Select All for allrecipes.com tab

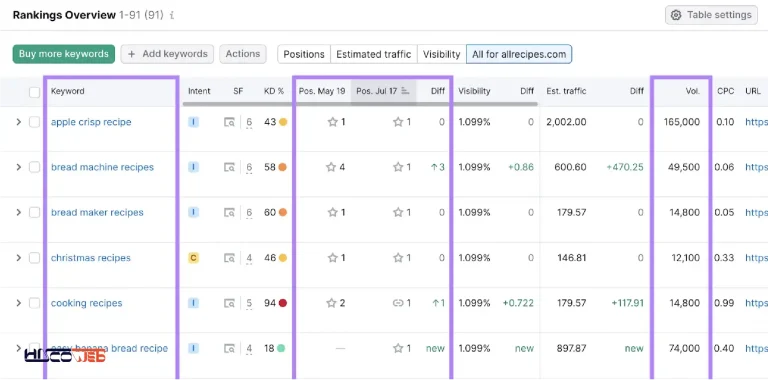(x=519, y=54)
